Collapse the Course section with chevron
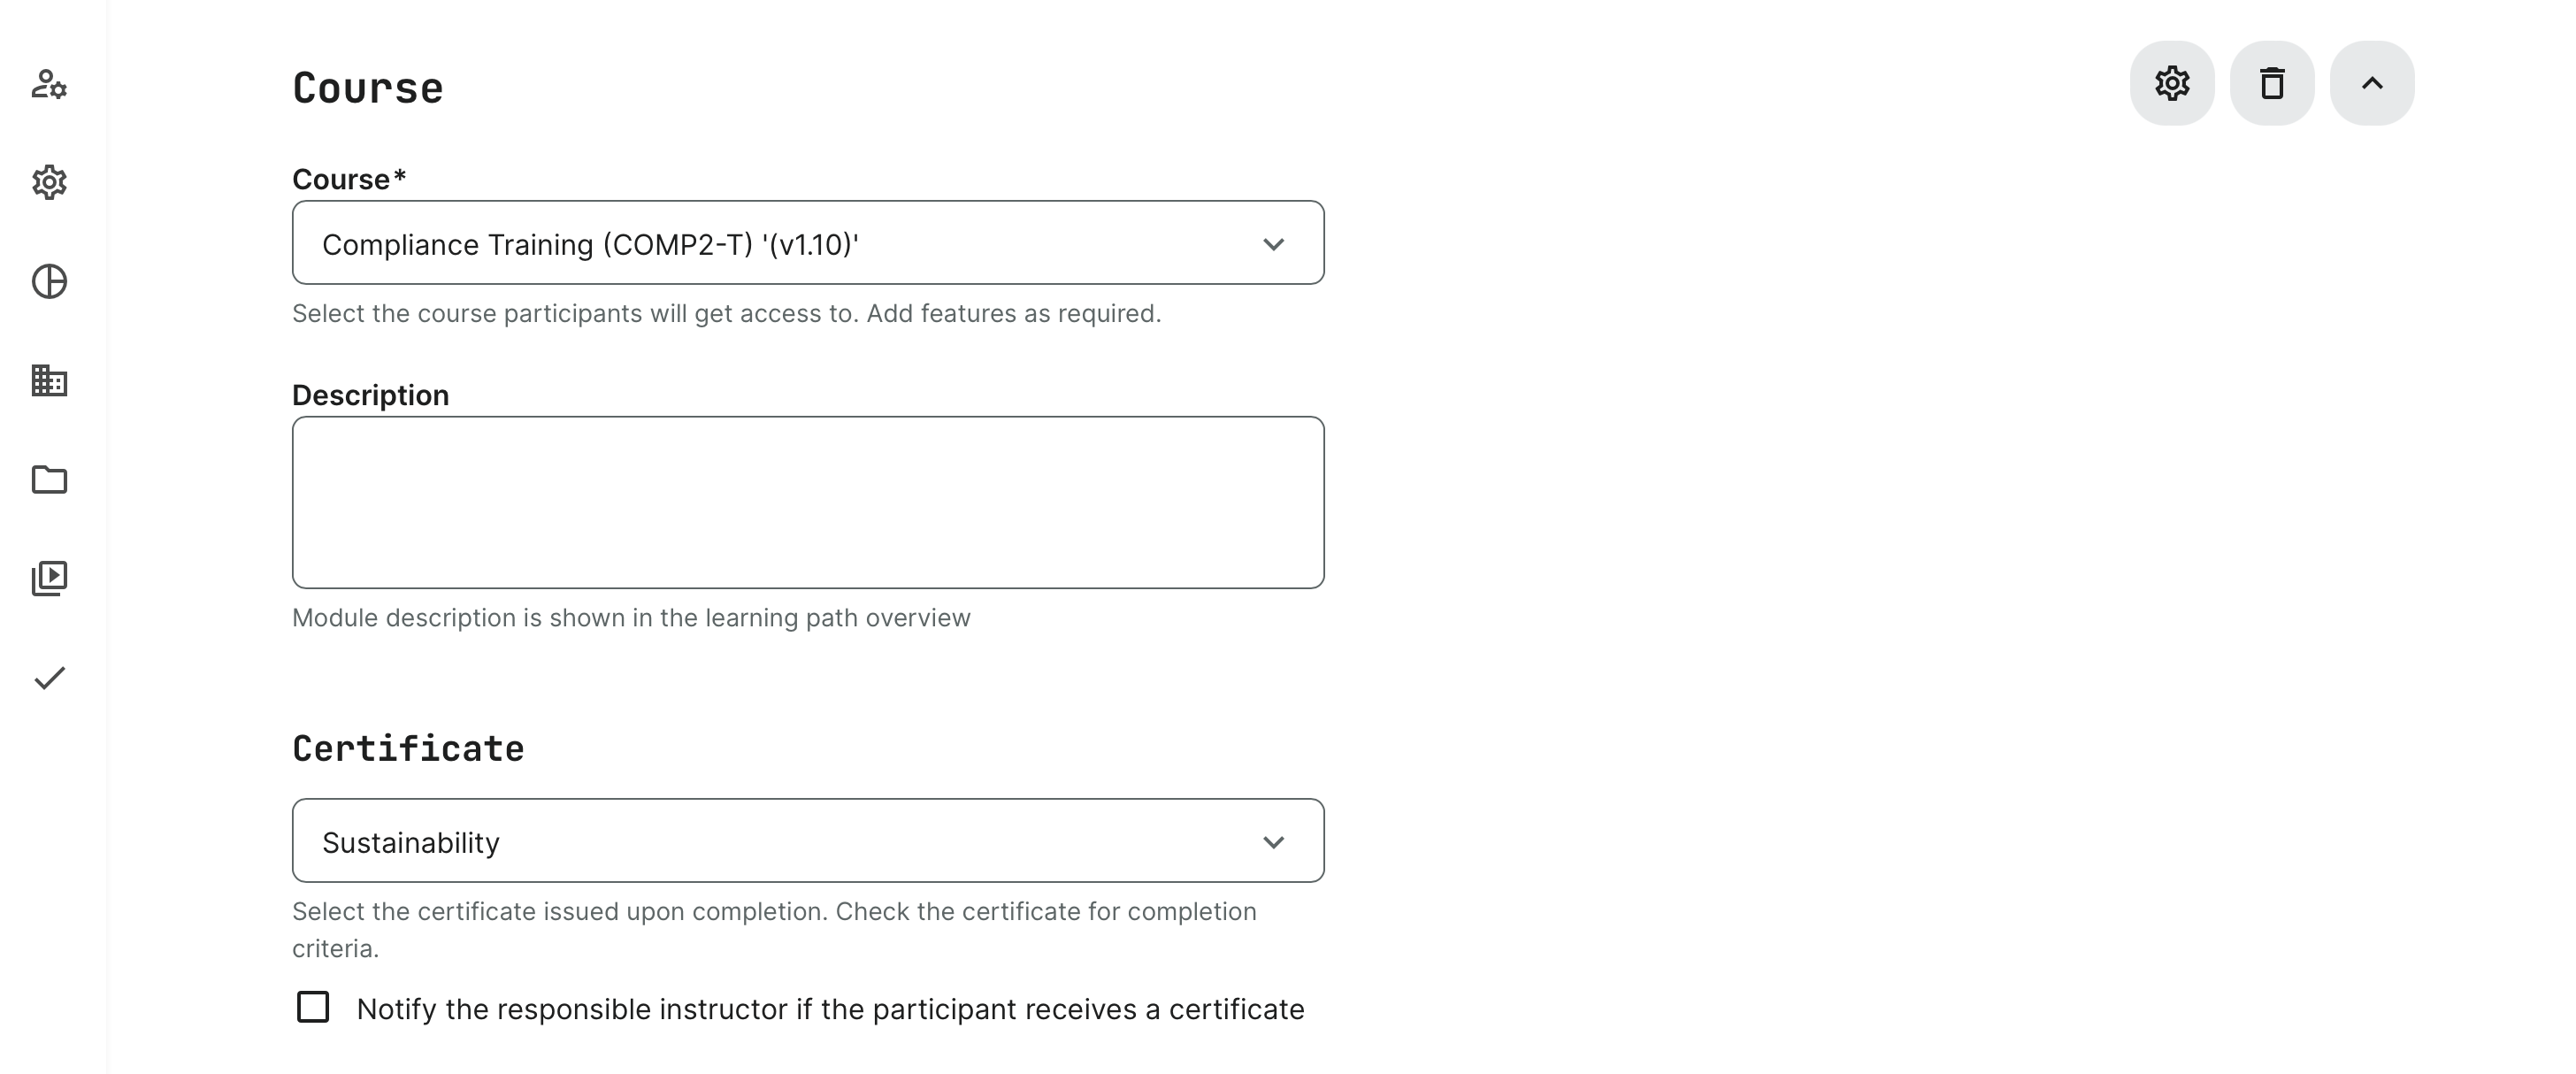Screen dimensions: 2576x1074 coord(2371,83)
